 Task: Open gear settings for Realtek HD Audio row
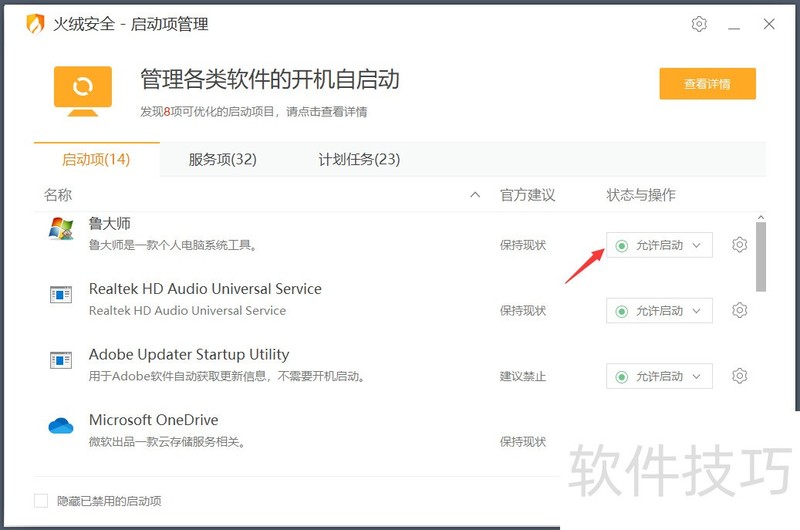pyautogui.click(x=739, y=310)
